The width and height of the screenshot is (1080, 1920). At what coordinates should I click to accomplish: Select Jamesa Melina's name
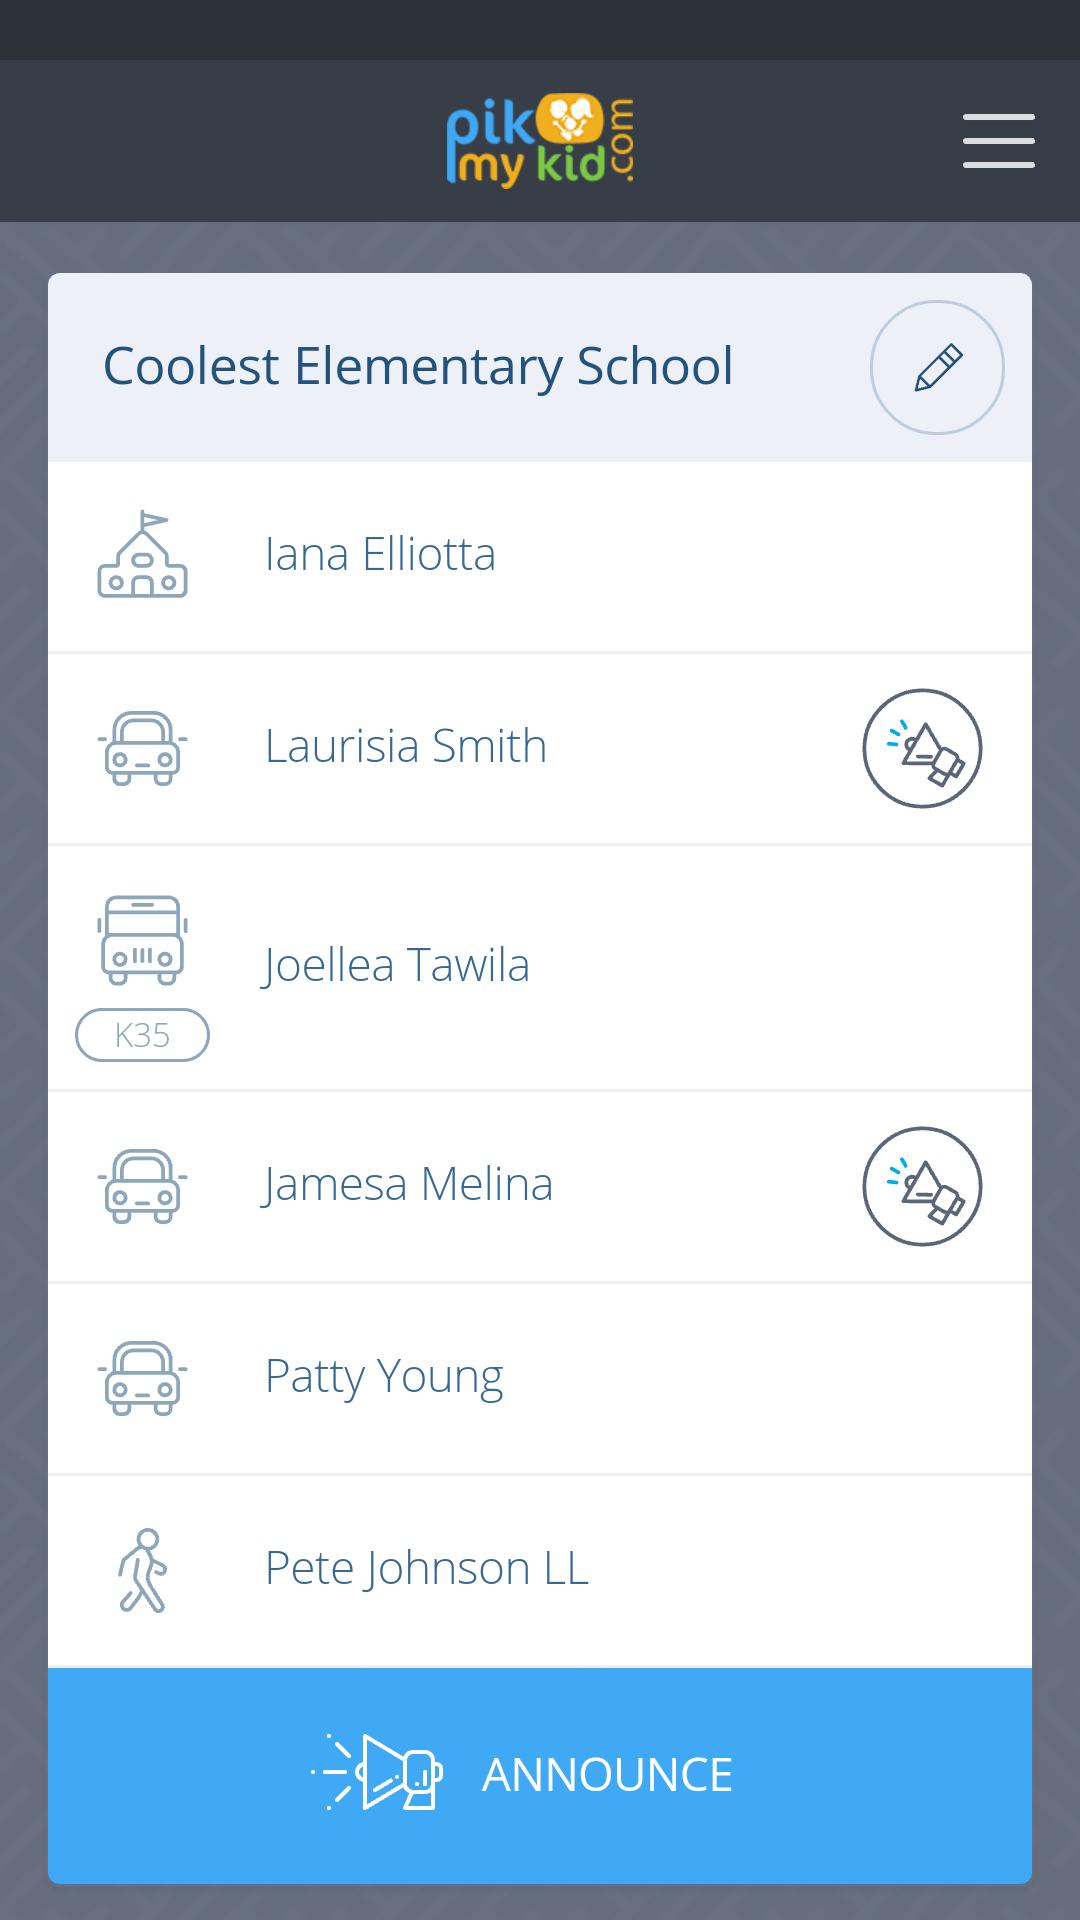[408, 1185]
